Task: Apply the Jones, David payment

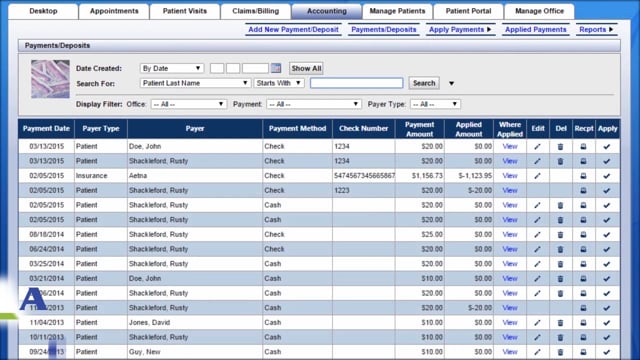Action: point(607,323)
